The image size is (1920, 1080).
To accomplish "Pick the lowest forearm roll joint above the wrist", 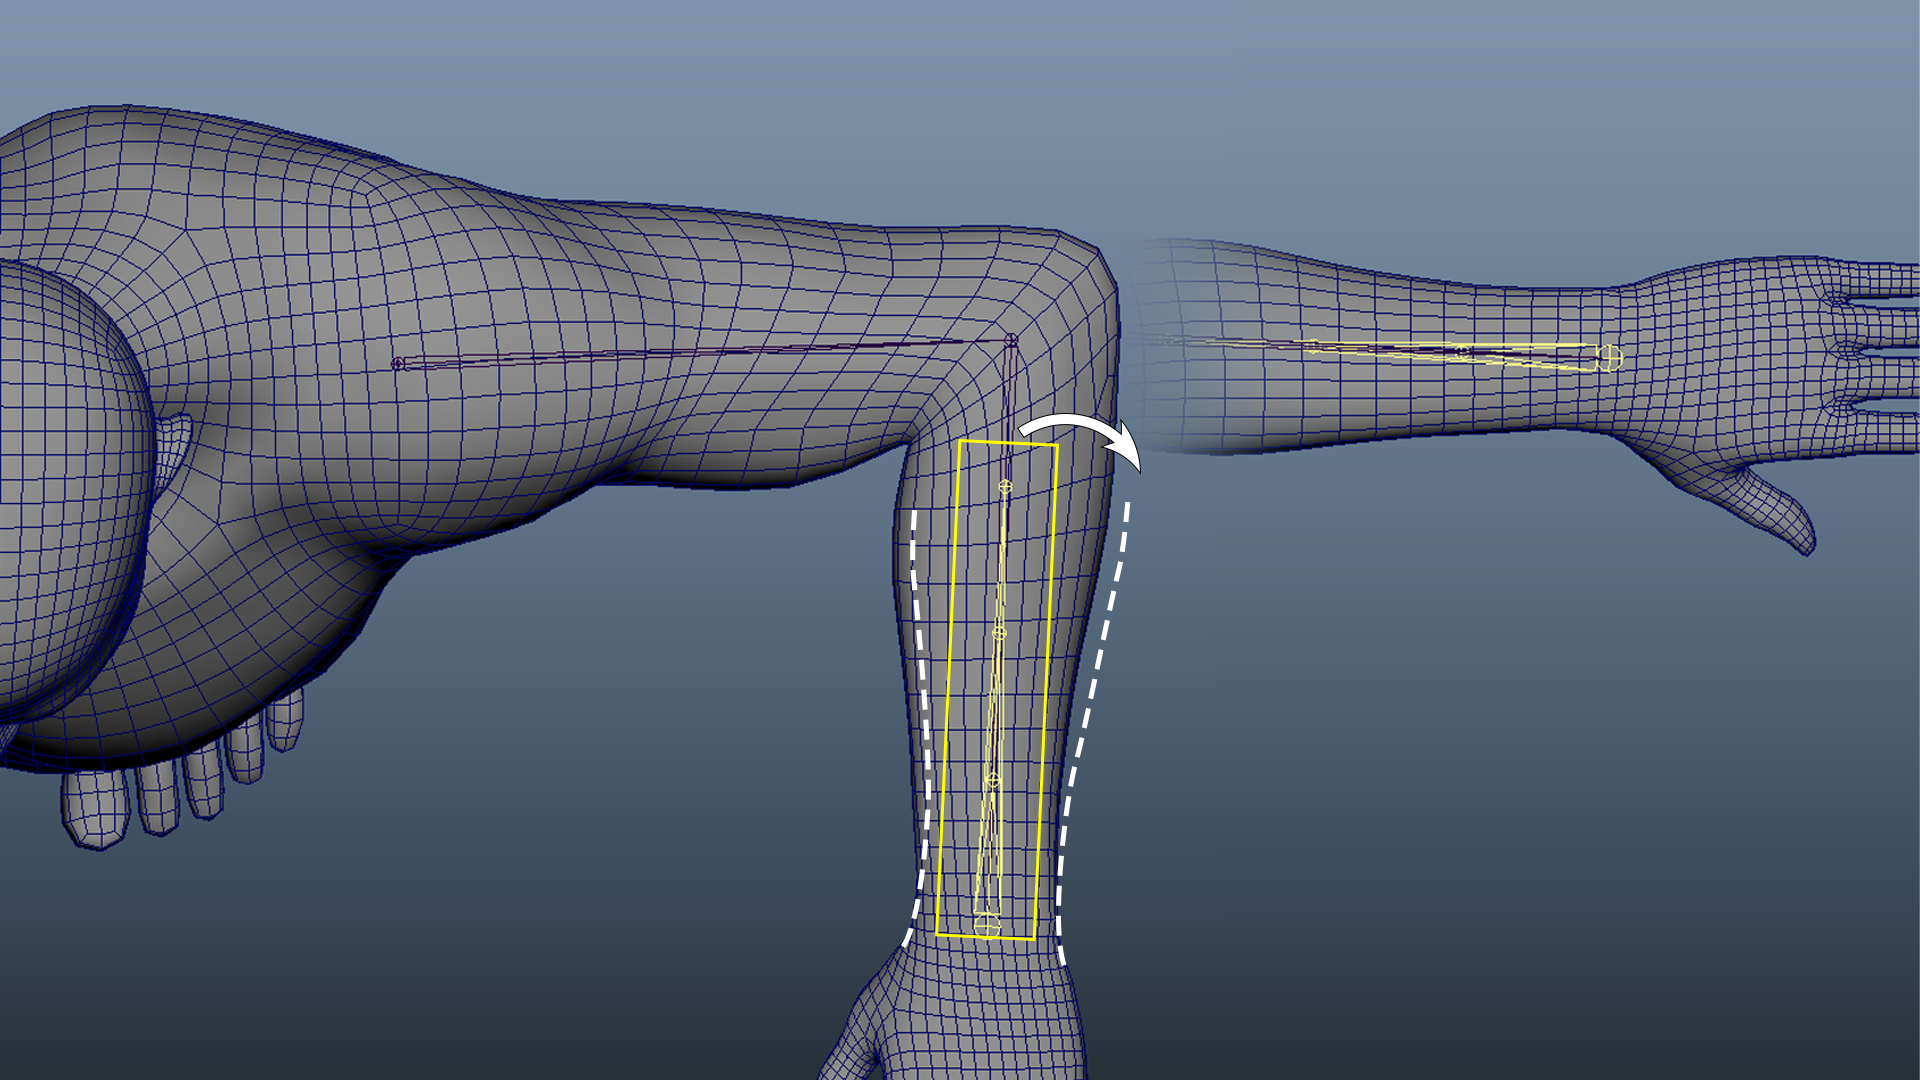I will [993, 780].
